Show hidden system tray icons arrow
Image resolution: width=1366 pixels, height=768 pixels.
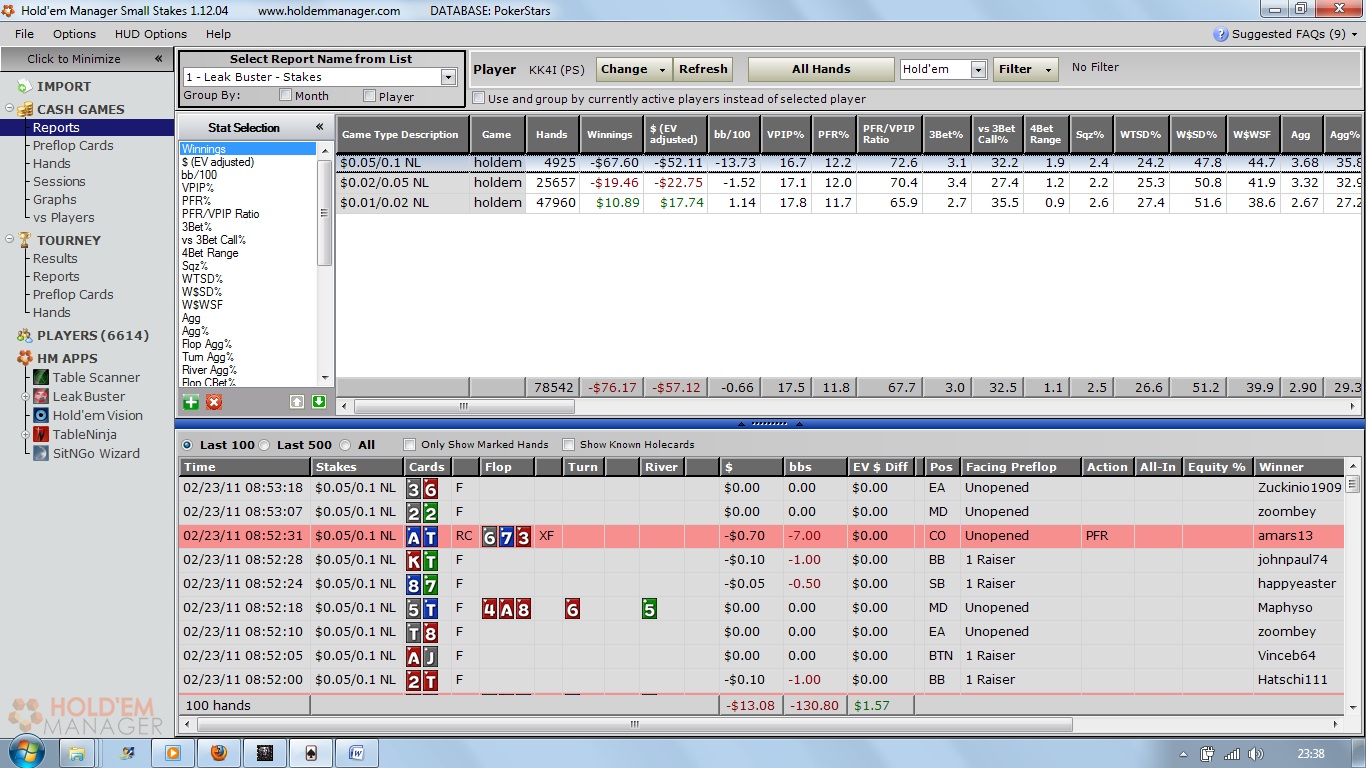(x=1185, y=754)
